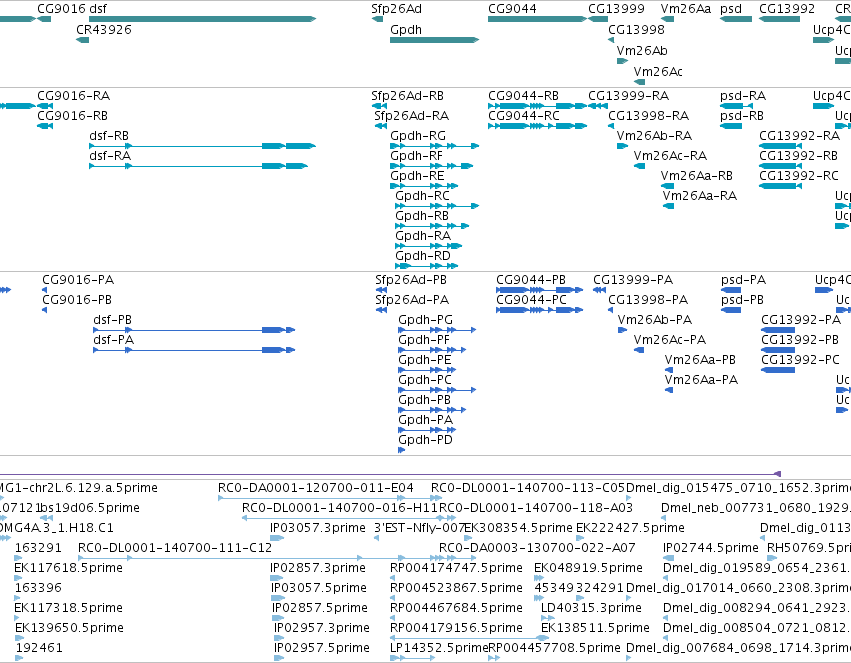Click the dsf-RA transcript label
The height and width of the screenshot is (663, 851).
110,156
